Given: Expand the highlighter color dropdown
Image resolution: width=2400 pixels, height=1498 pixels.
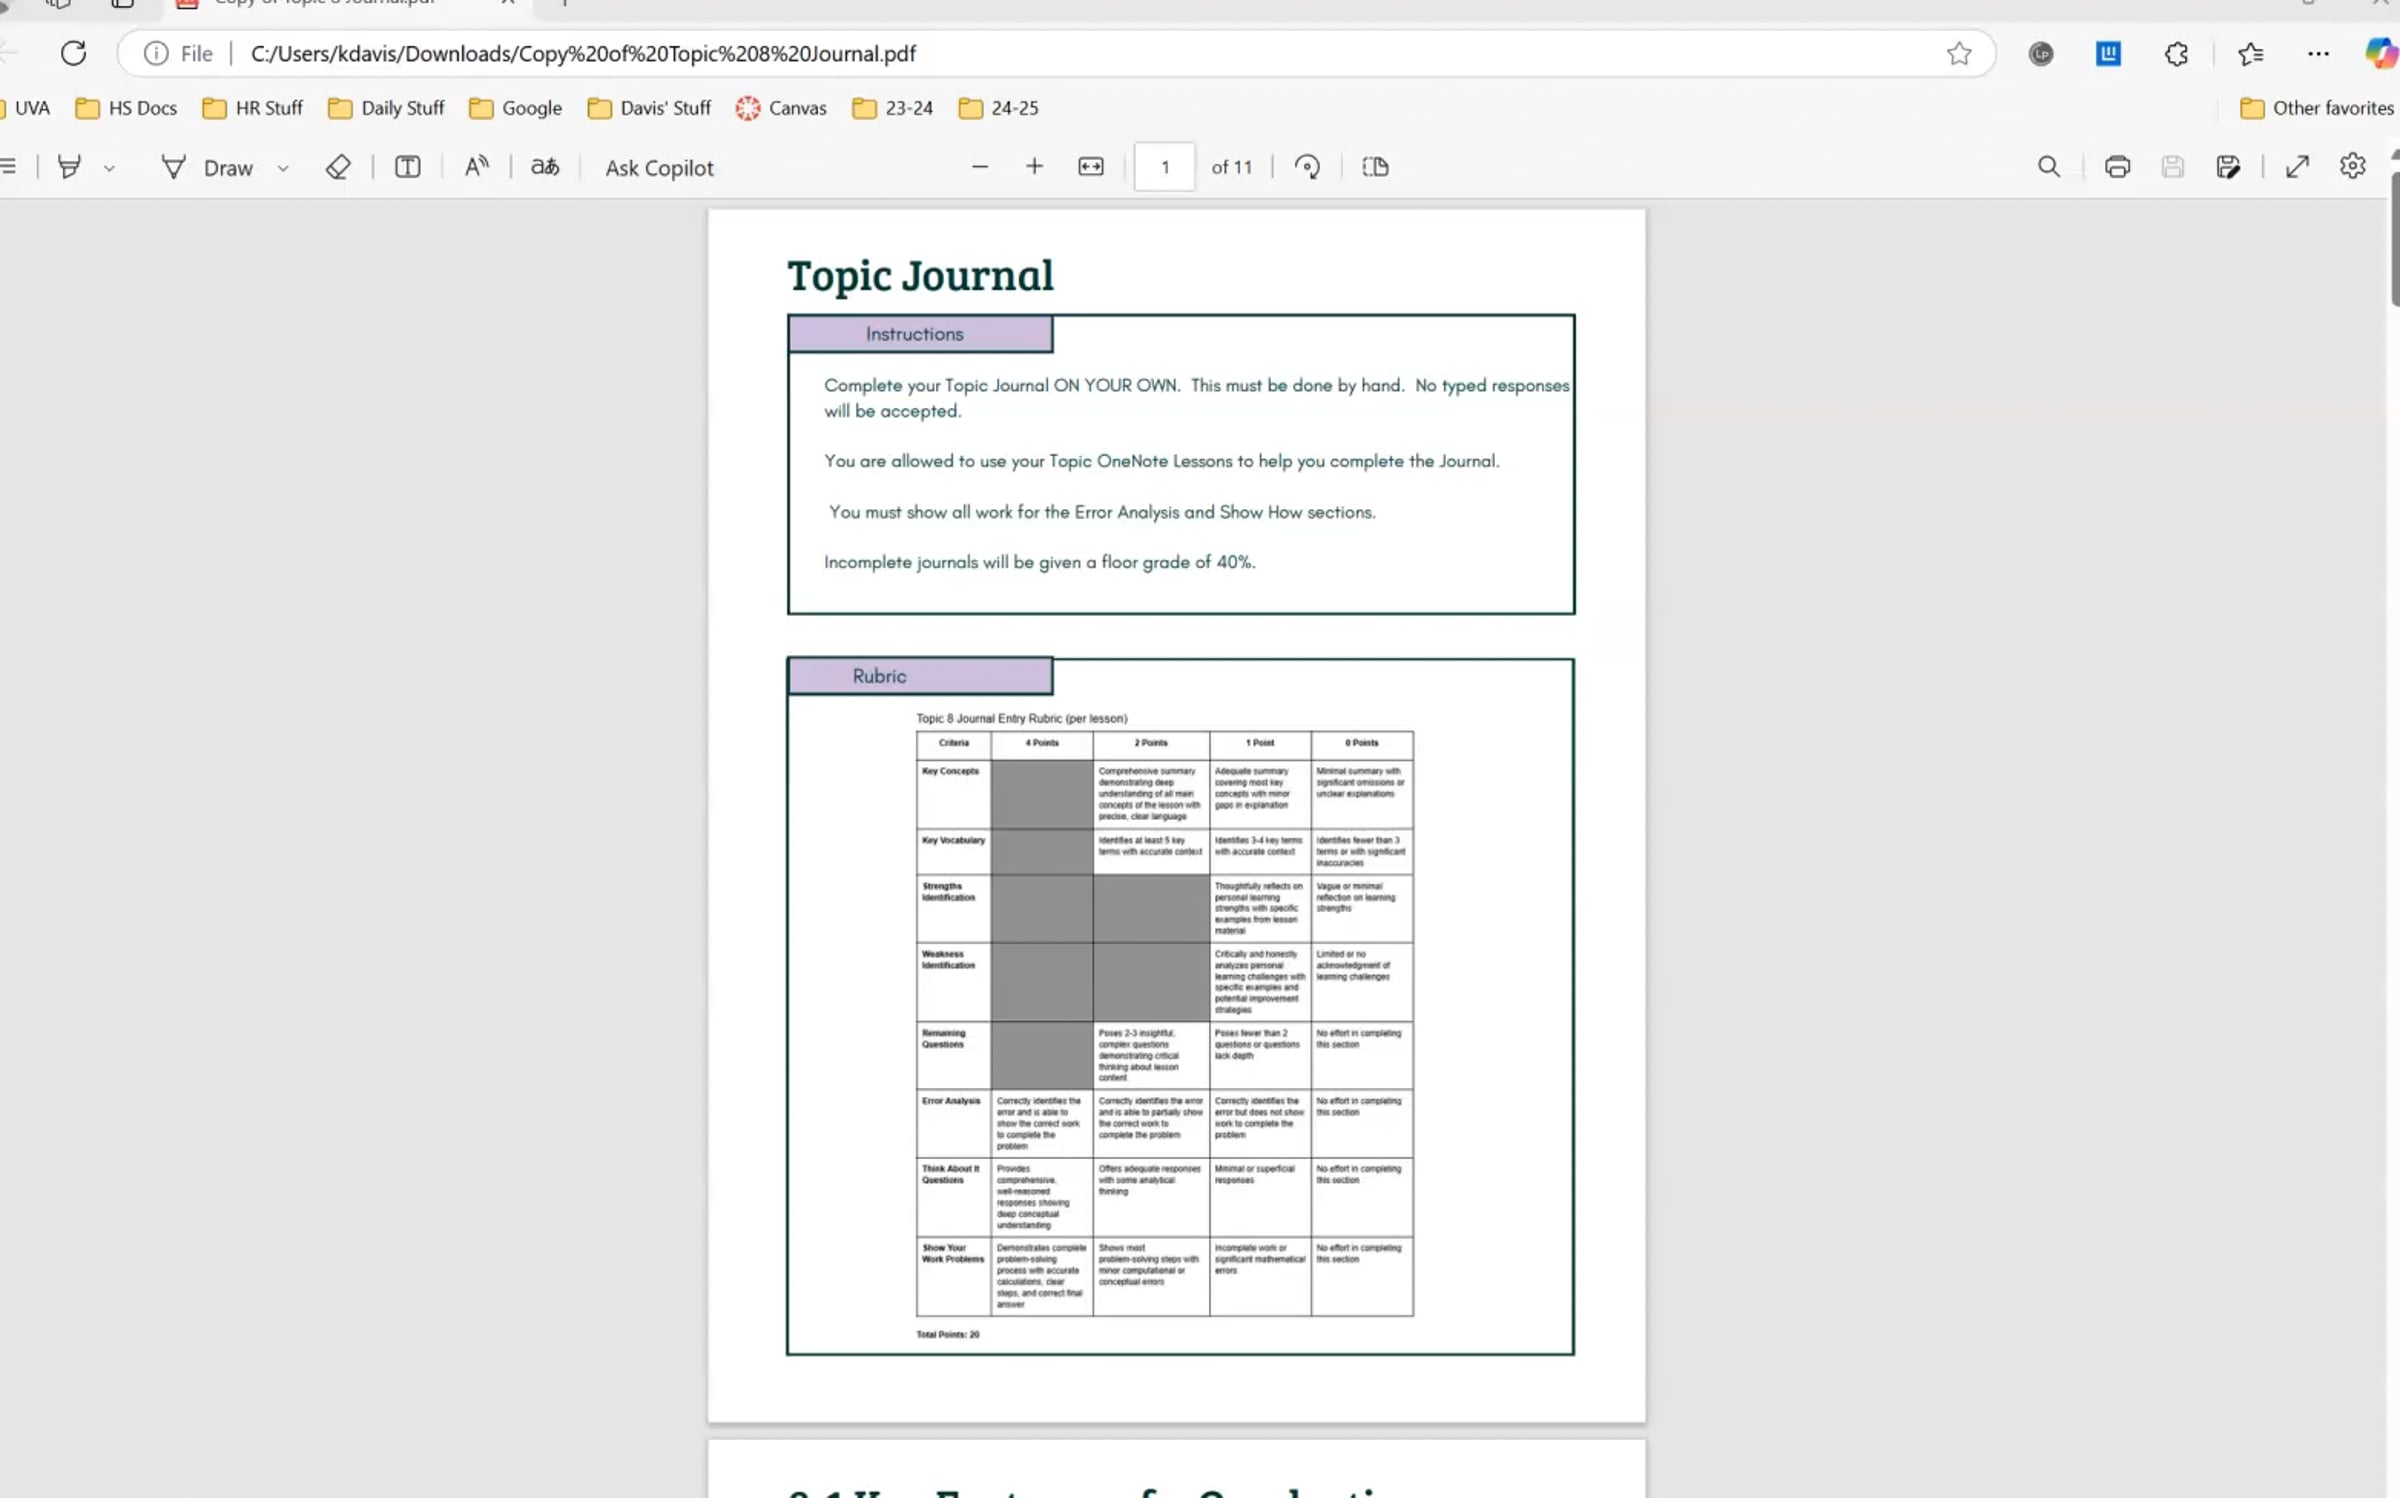Looking at the screenshot, I should (x=109, y=167).
